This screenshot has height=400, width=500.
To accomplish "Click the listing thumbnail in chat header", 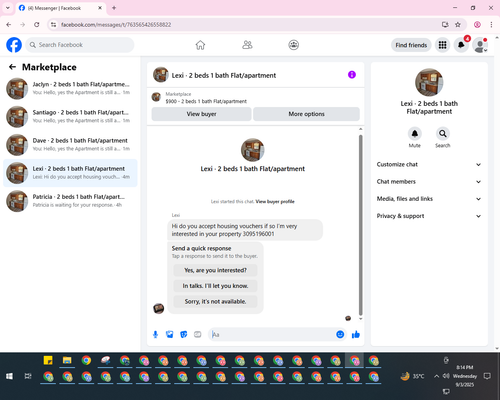I will [x=160, y=75].
